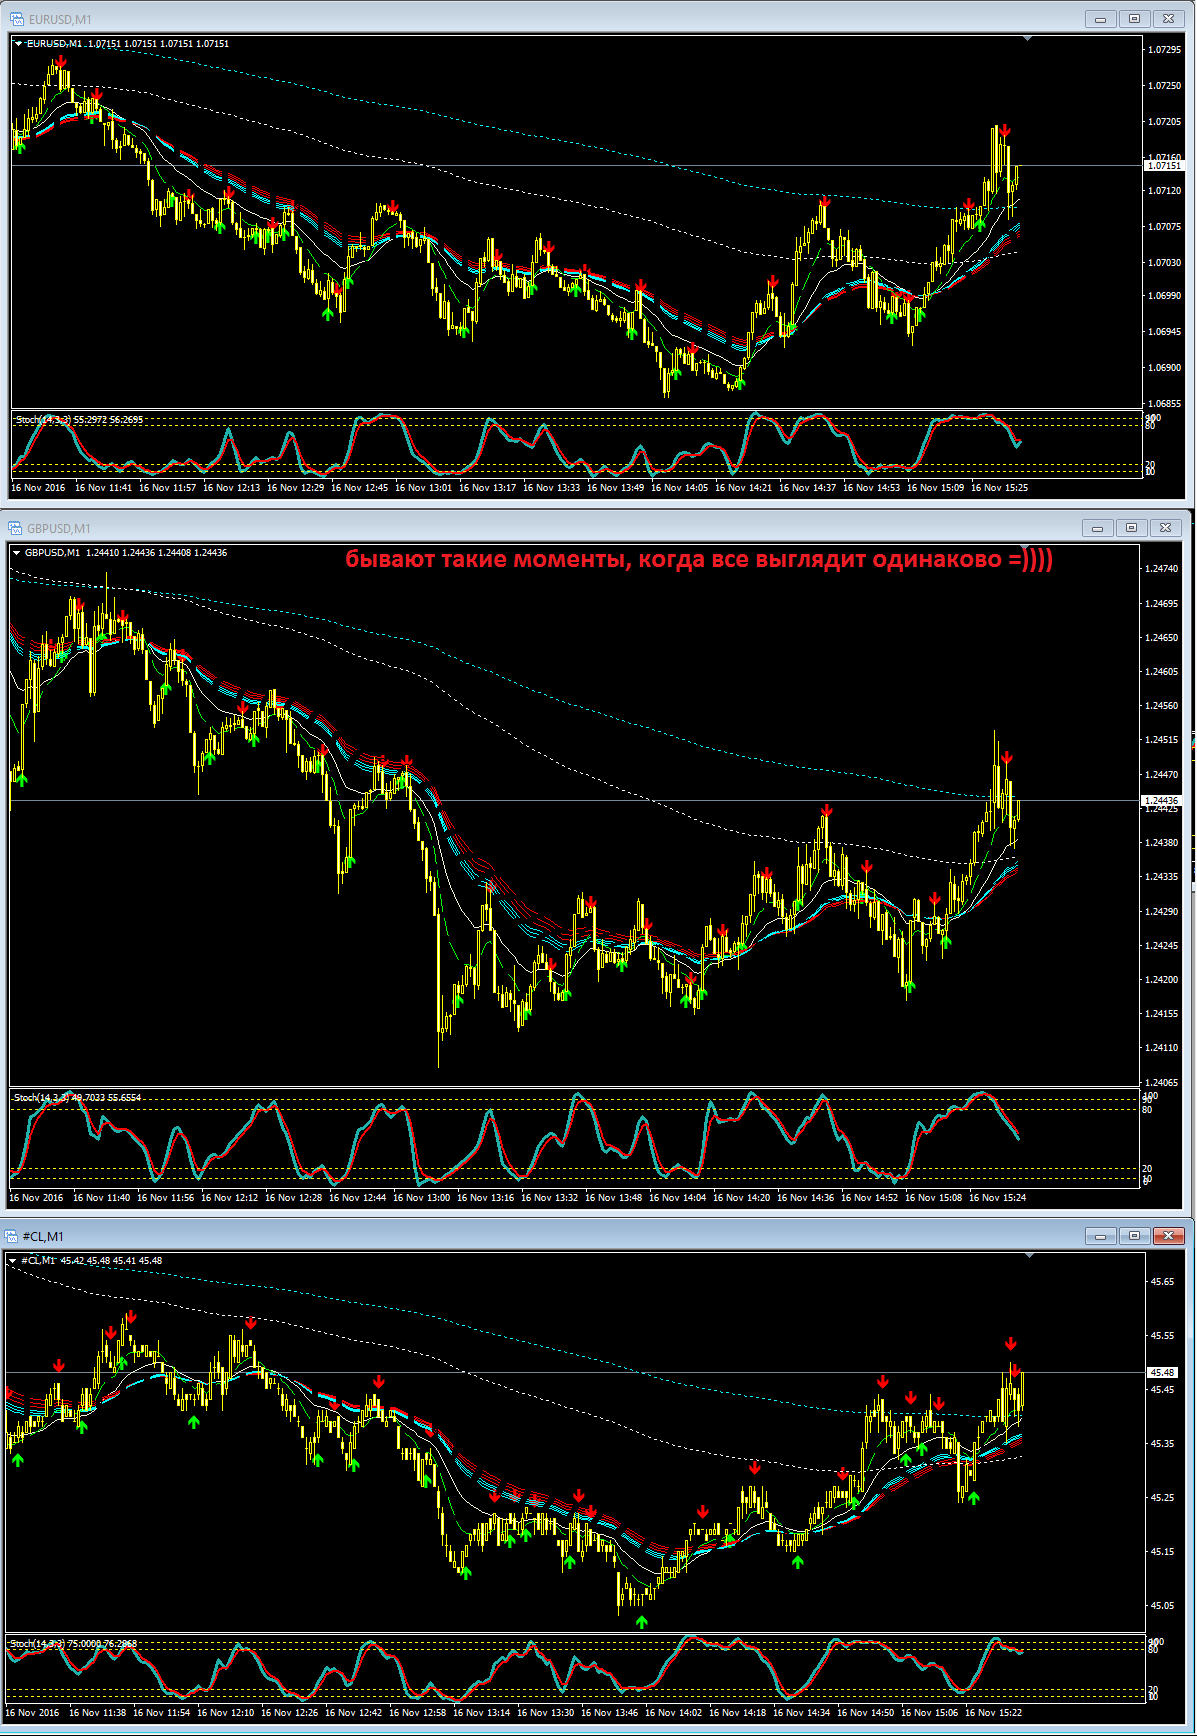Click the 1.24065 price axis label
This screenshot has width=1197, height=1736.
pos(1162,1083)
